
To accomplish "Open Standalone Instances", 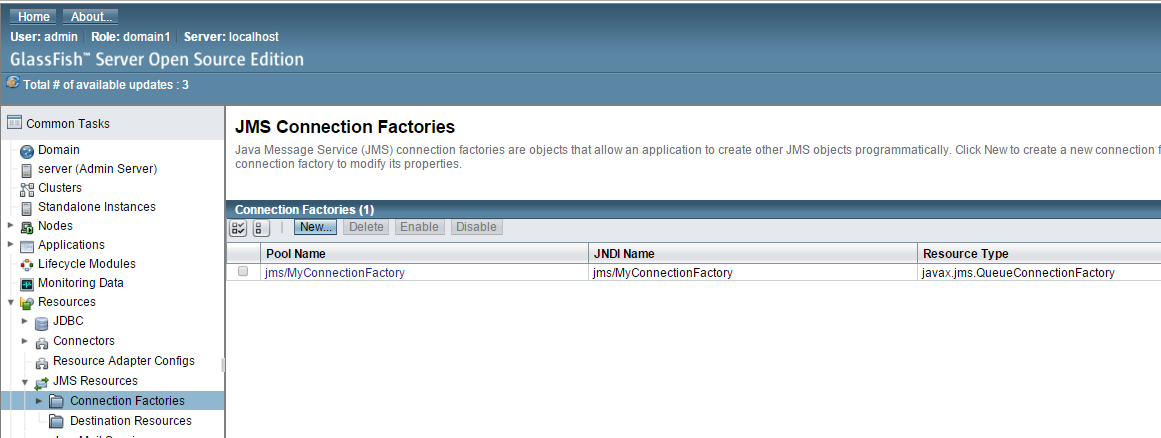I will coord(97,206).
